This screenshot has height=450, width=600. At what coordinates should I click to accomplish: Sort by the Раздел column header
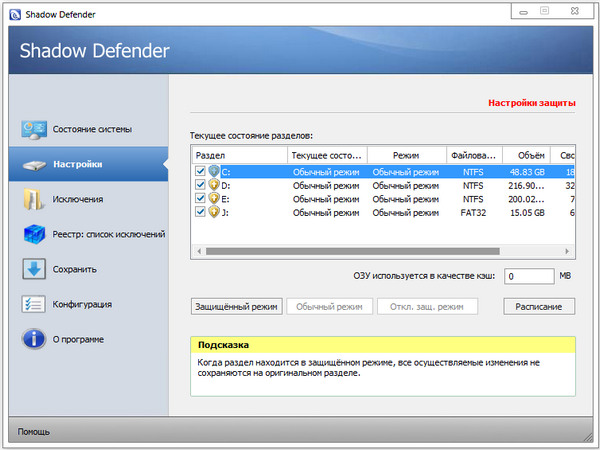coord(237,155)
